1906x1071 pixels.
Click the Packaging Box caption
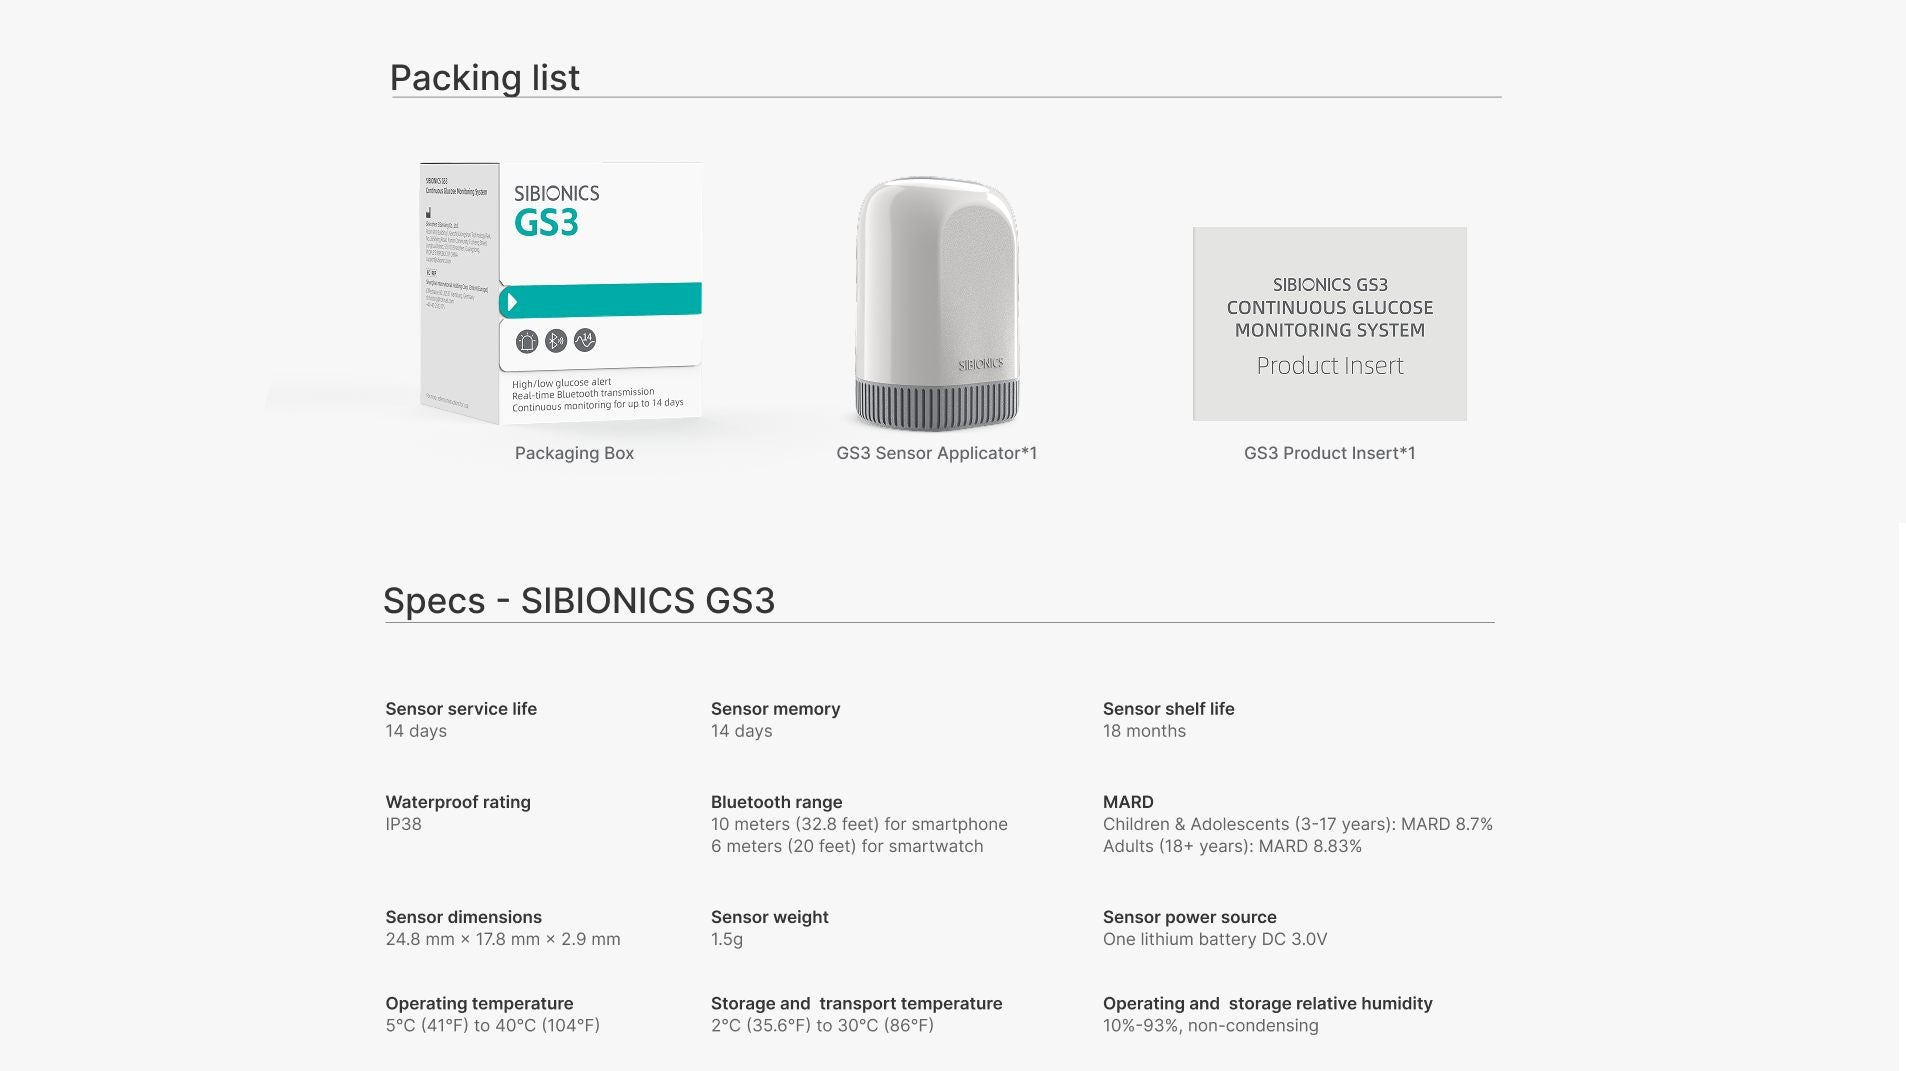coord(574,453)
